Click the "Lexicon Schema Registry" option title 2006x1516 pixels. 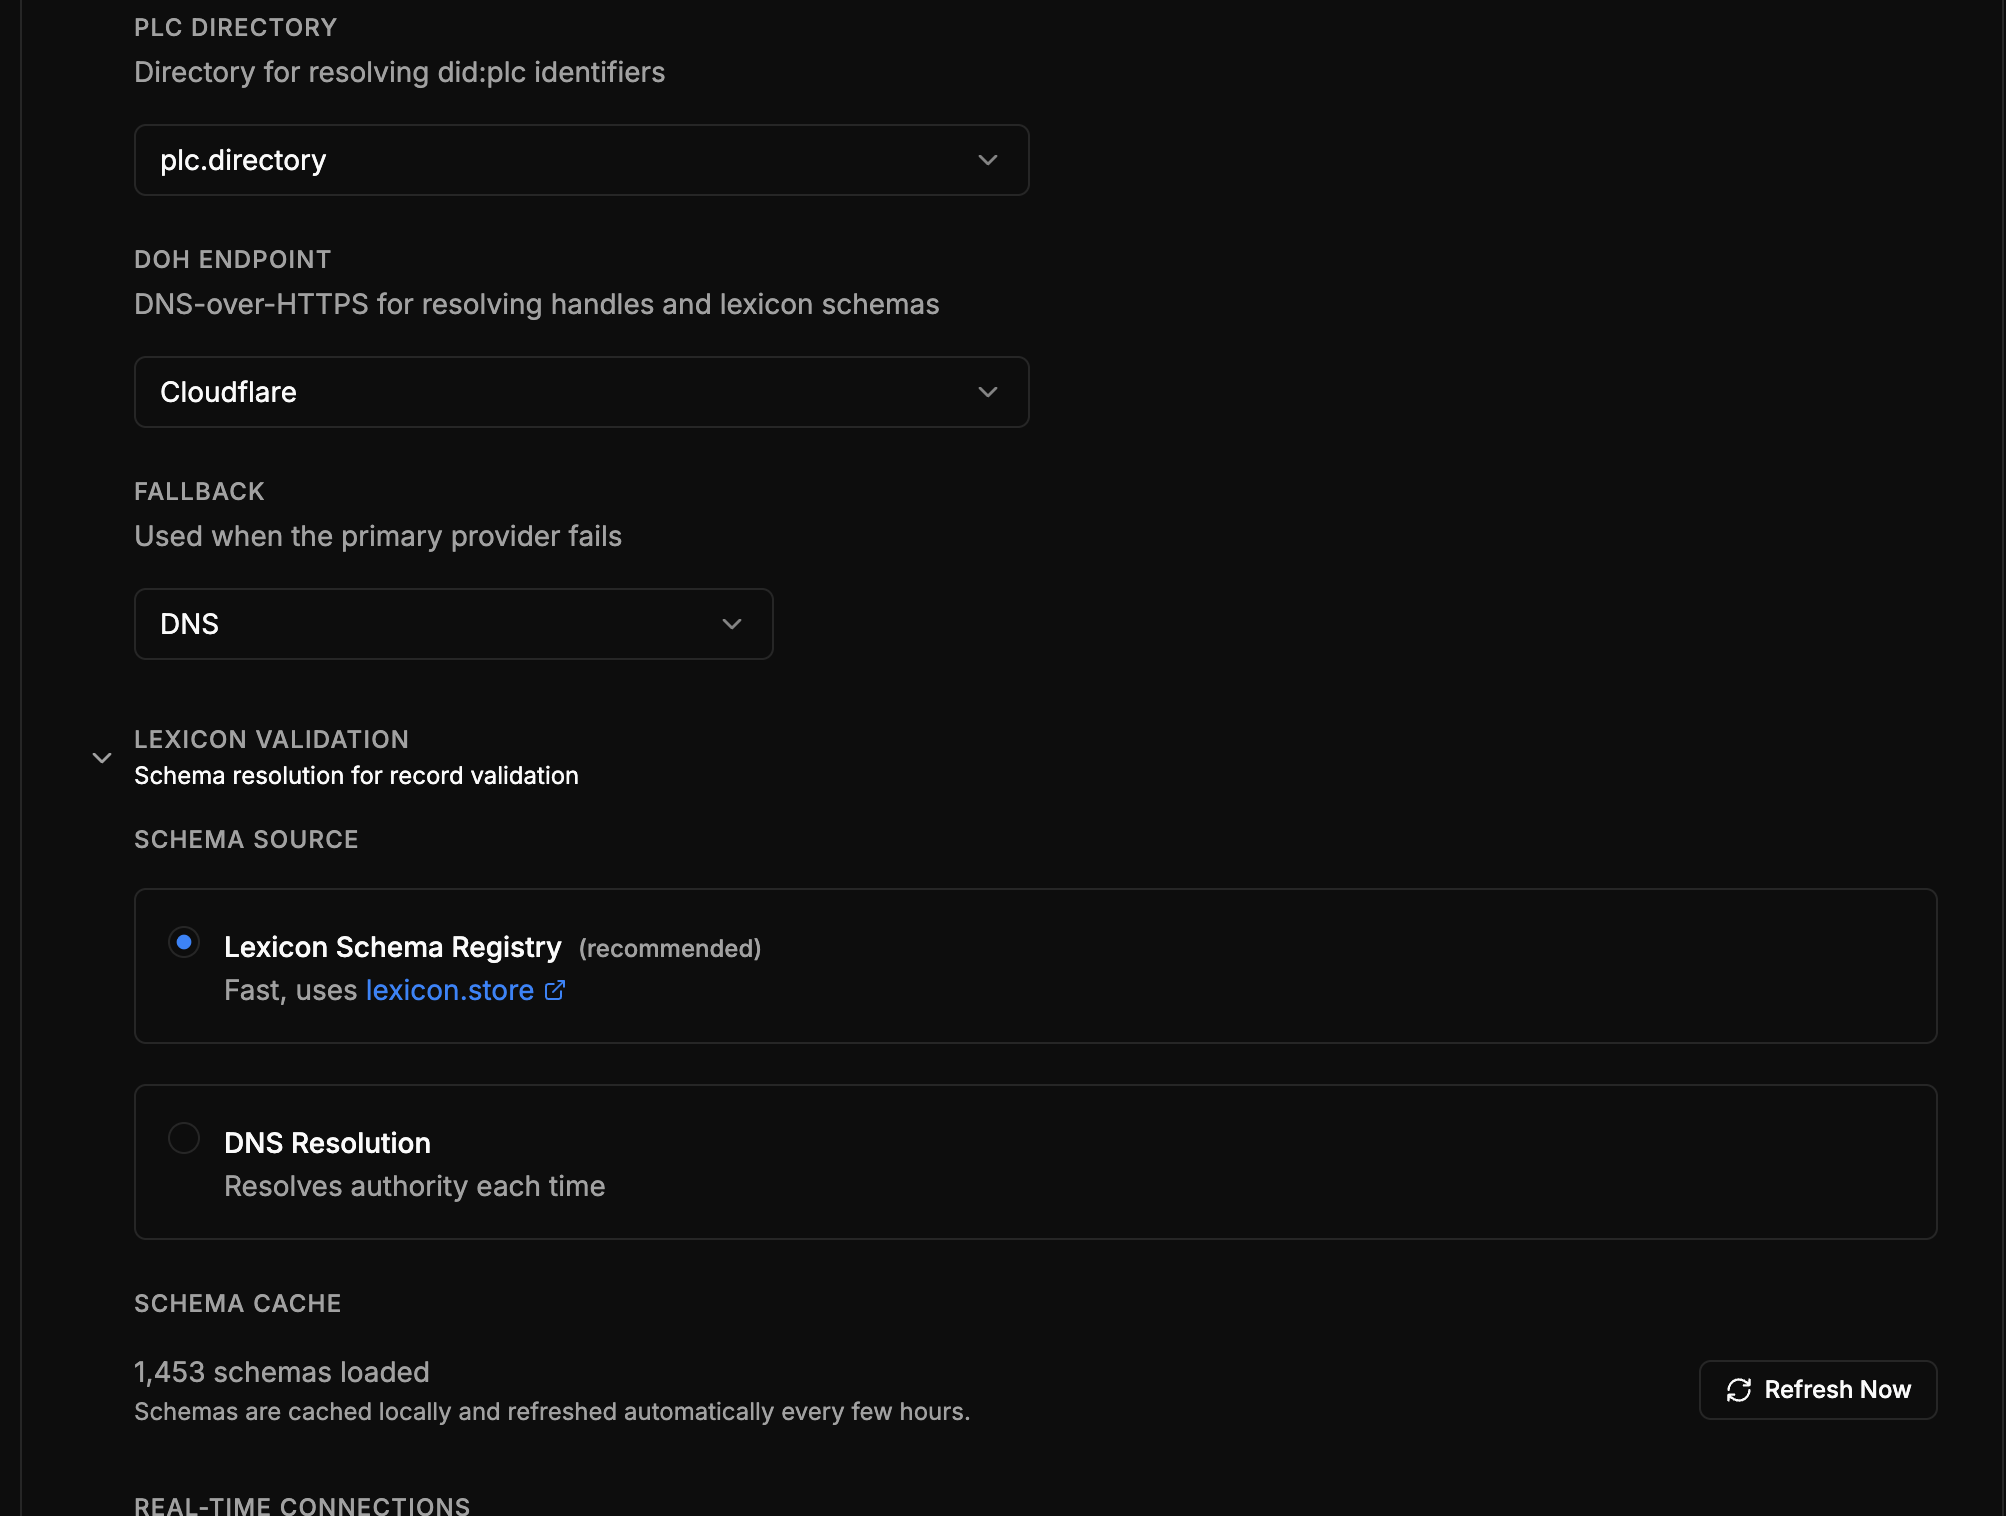392,947
